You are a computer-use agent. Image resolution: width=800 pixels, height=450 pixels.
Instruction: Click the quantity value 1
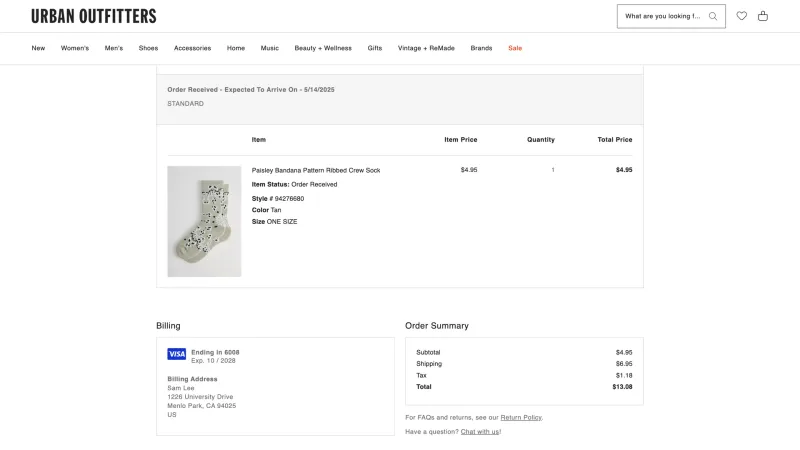(x=553, y=170)
